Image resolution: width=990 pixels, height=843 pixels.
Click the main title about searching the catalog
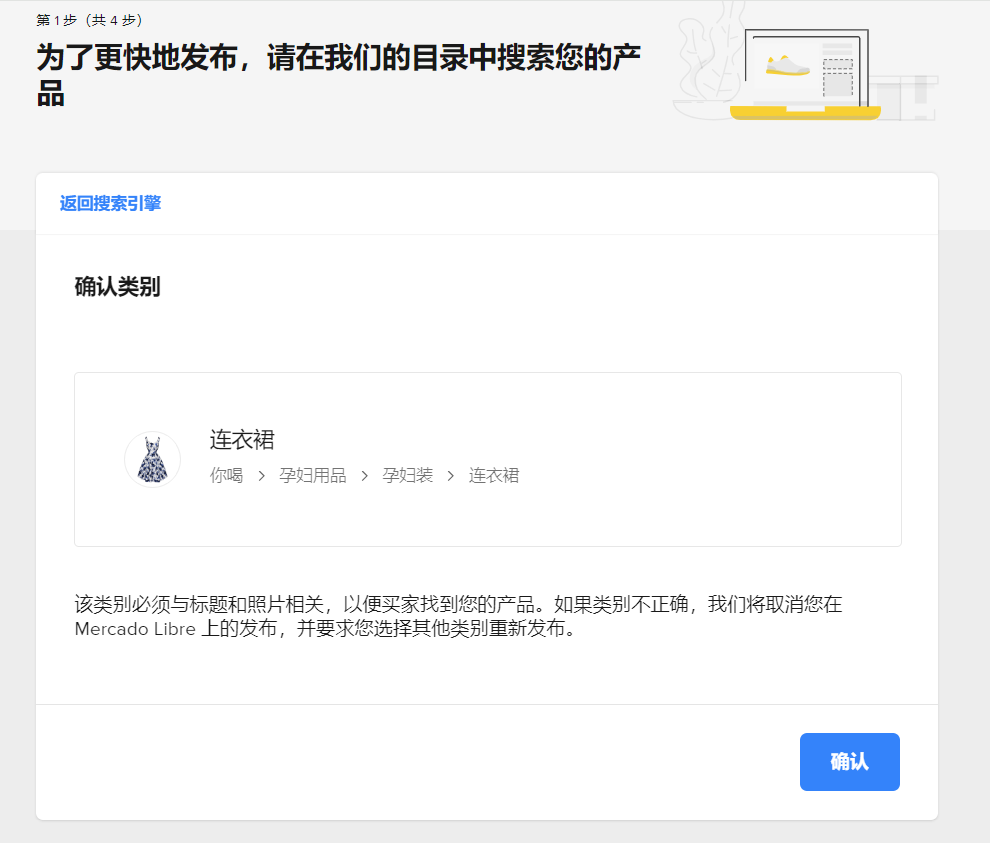(338, 75)
